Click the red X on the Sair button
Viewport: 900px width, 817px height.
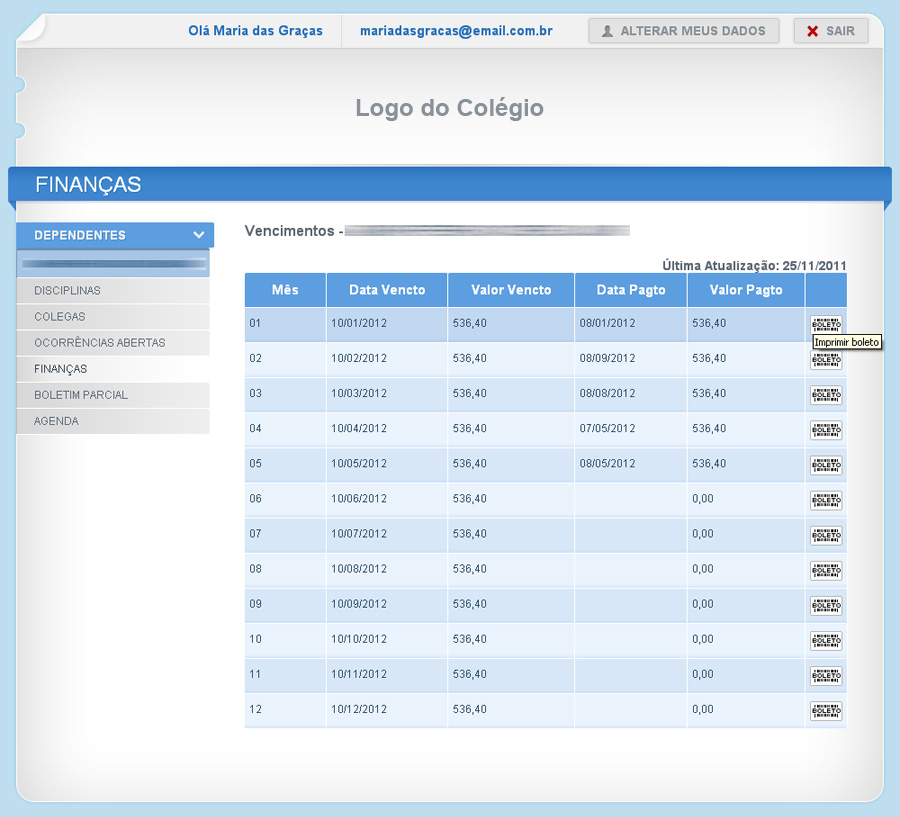point(812,31)
